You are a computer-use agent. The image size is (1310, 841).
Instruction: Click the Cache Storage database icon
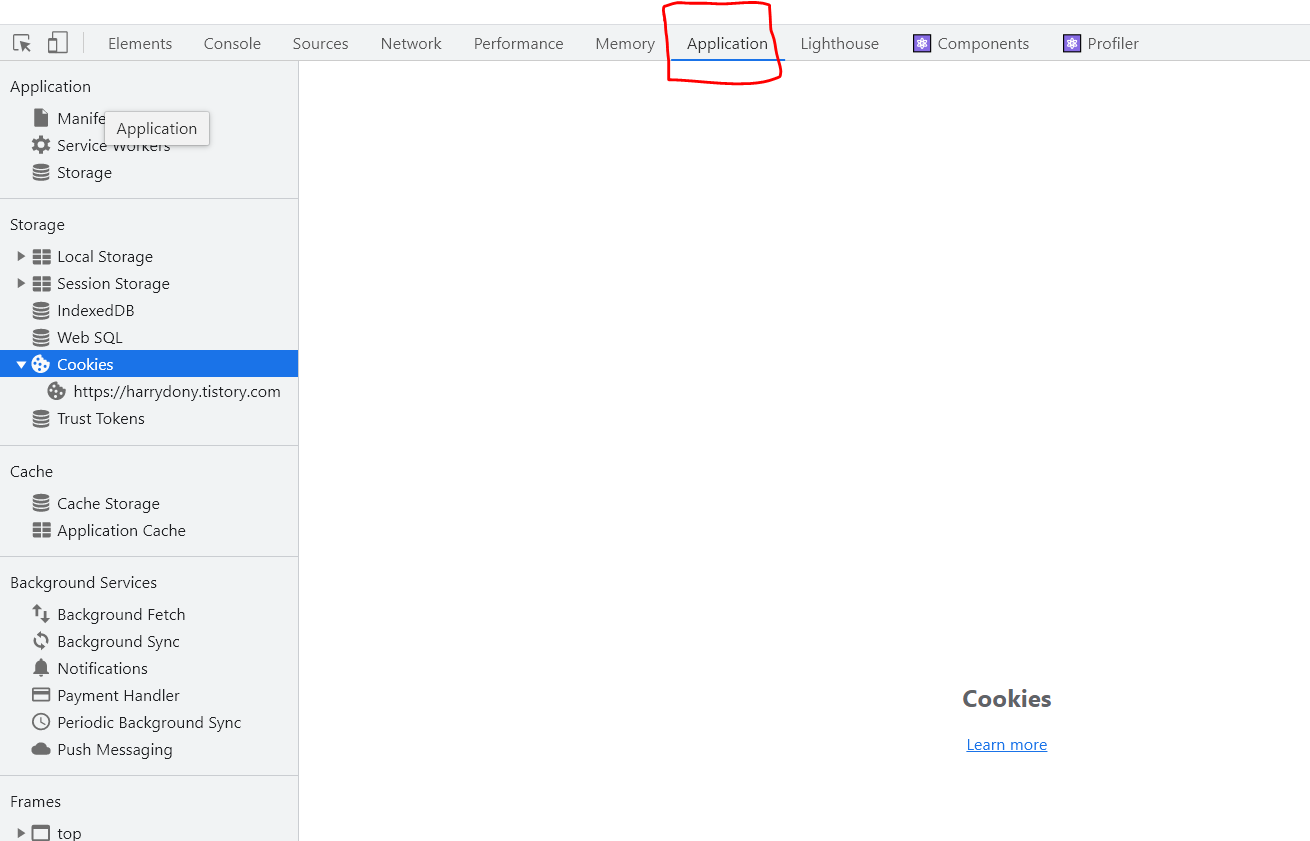[x=41, y=503]
